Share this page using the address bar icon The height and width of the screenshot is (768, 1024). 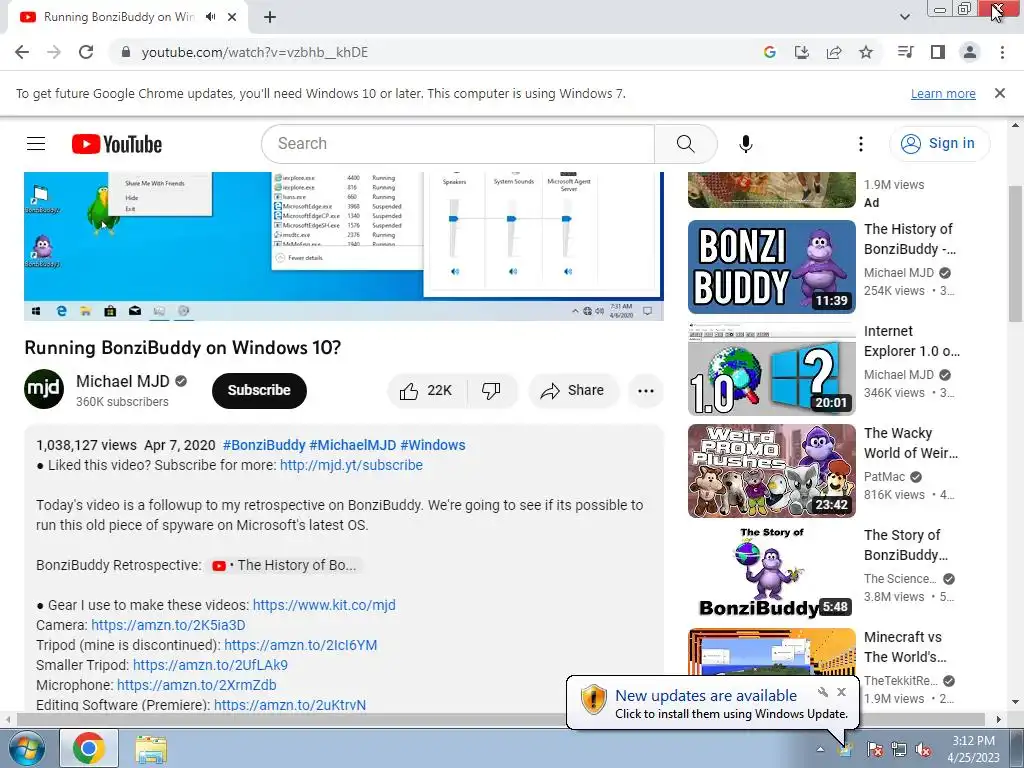[x=834, y=52]
